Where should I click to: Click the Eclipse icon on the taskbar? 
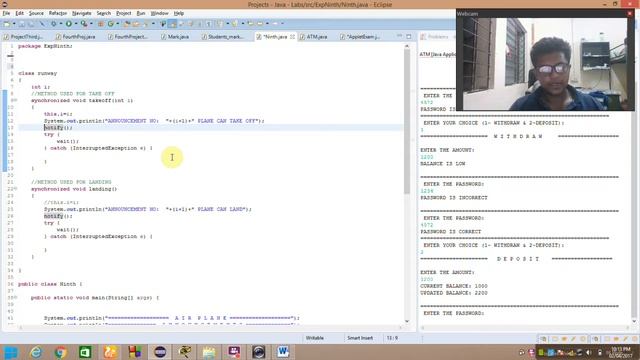click(x=160, y=352)
